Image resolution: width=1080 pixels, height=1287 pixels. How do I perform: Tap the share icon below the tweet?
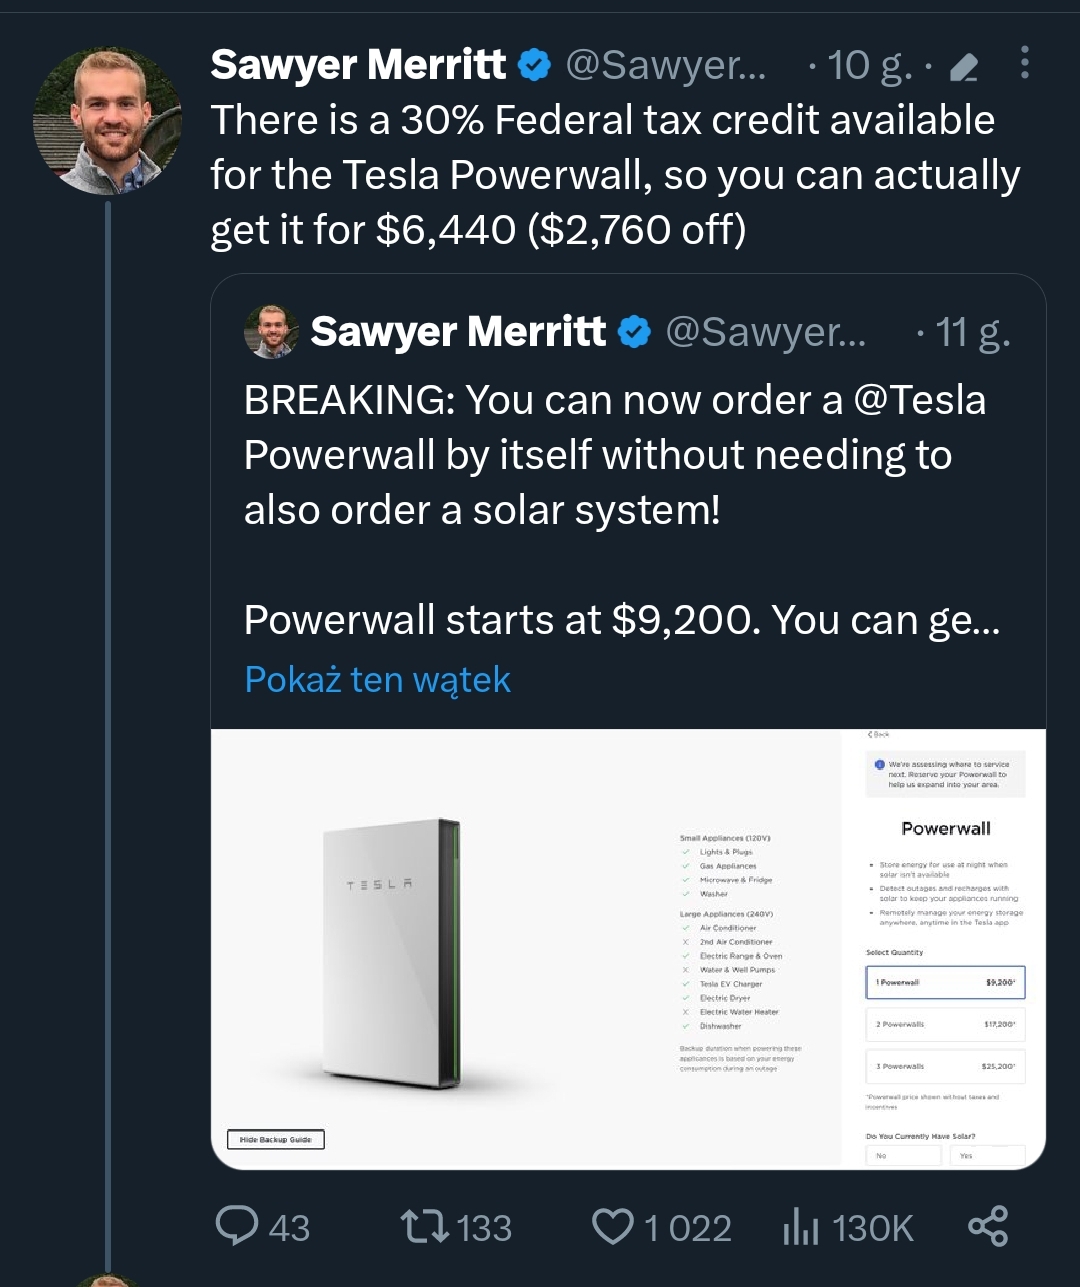tap(988, 1226)
